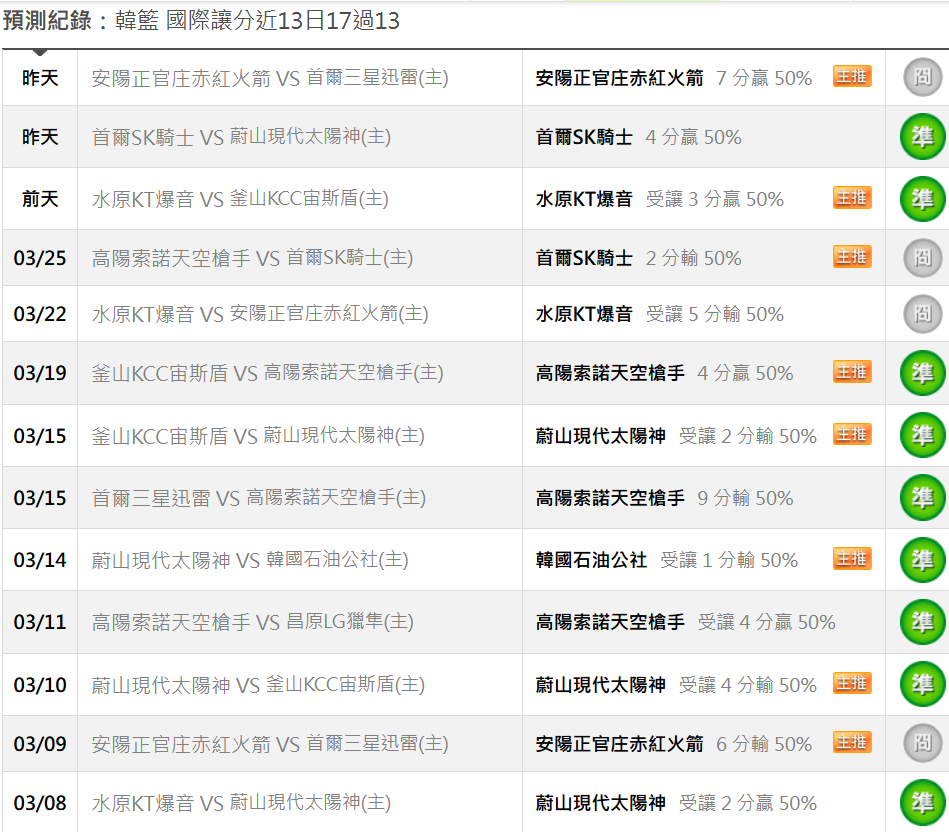Screen dimensions: 949x832
Task: Click the green 準 icon in the 03/11 row
Action: coord(922,622)
